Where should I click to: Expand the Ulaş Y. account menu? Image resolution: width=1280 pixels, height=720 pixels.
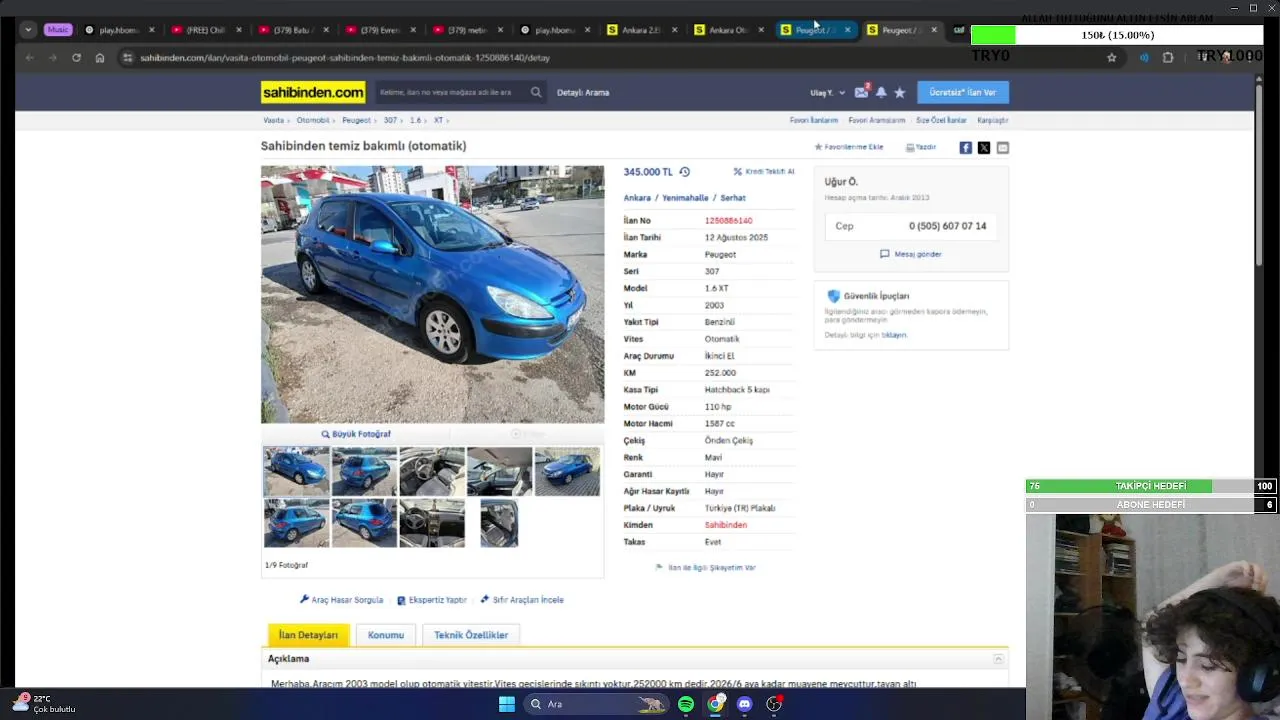click(x=827, y=93)
